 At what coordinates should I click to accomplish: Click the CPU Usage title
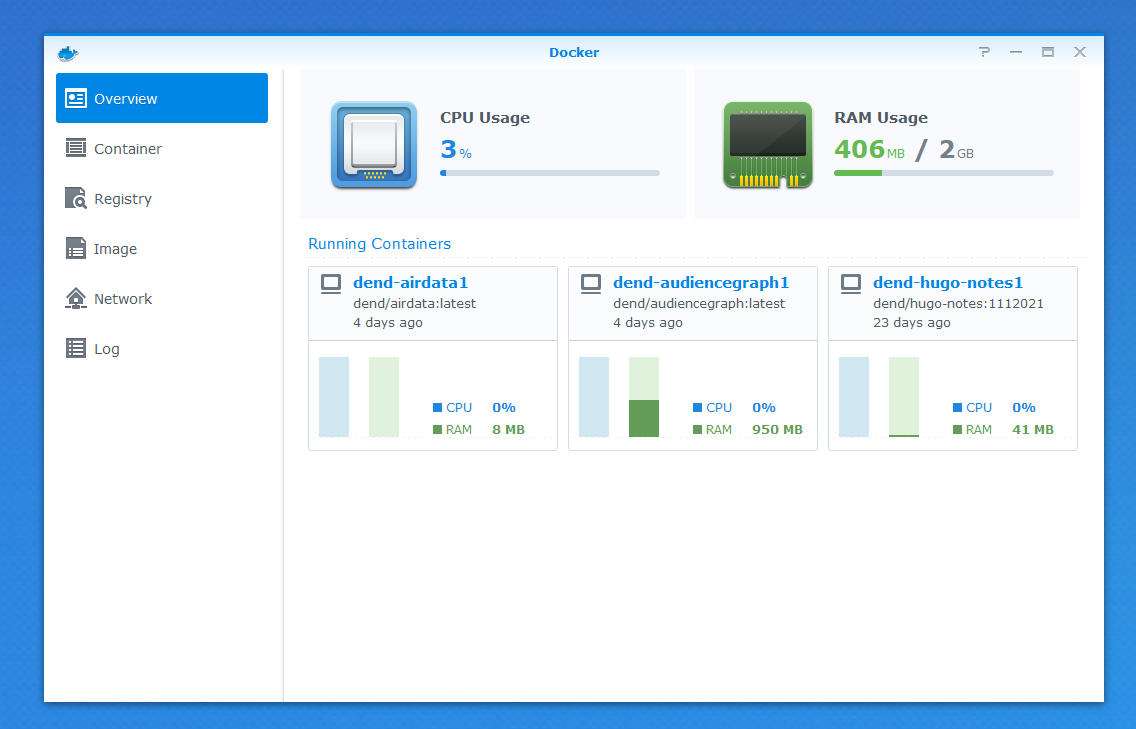(x=485, y=117)
